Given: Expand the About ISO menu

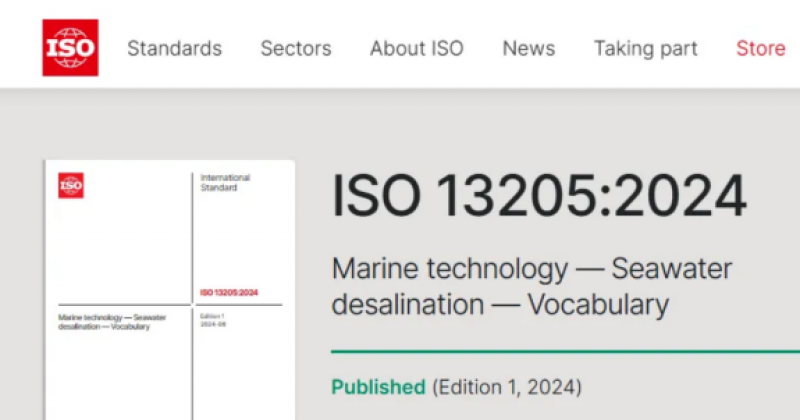Looking at the screenshot, I should click(x=416, y=48).
